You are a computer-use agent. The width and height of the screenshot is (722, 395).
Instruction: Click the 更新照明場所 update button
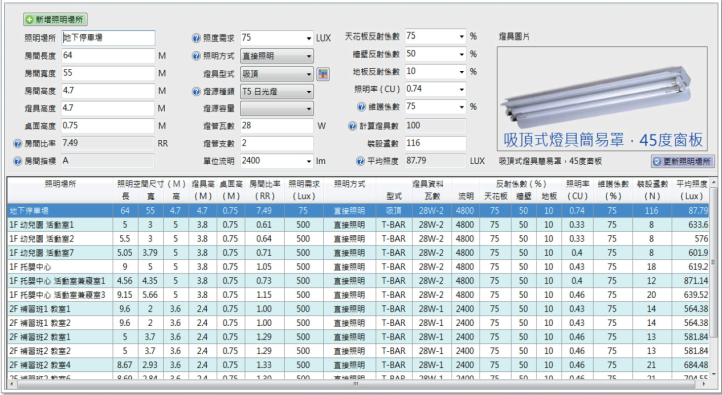[x=683, y=161]
